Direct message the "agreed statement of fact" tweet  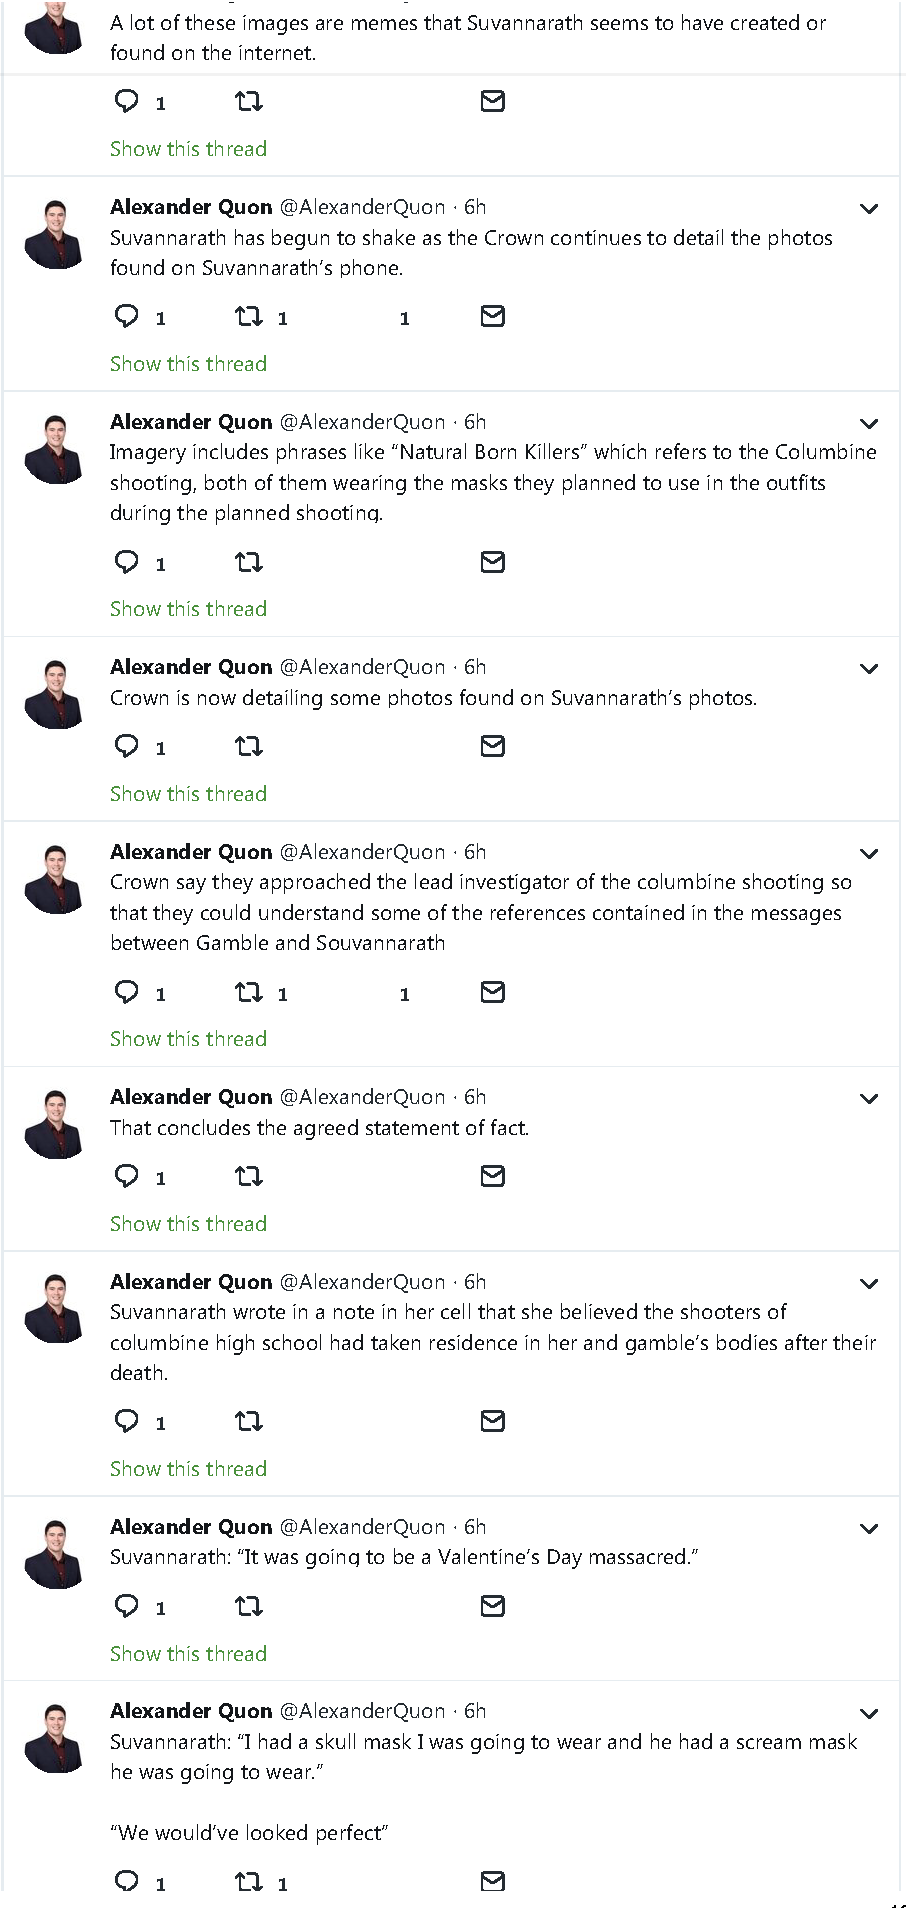(x=492, y=1176)
